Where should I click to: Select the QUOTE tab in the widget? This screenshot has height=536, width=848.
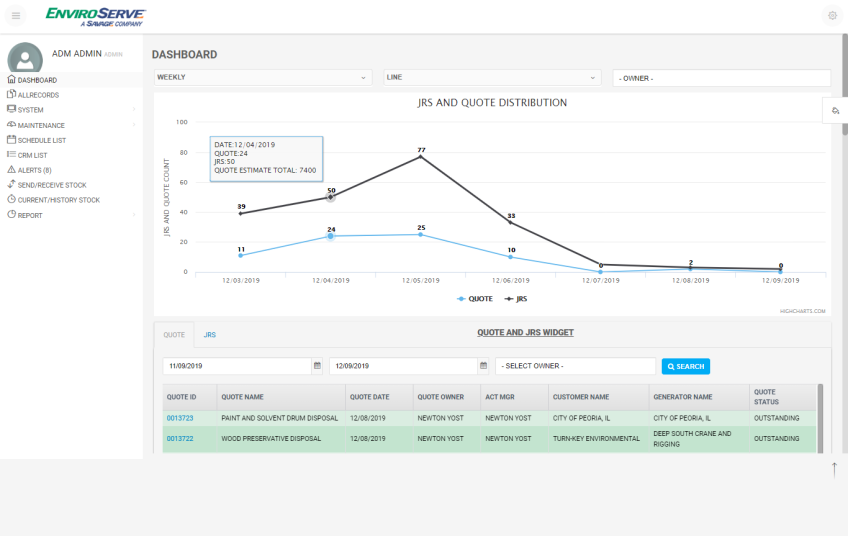tap(174, 335)
